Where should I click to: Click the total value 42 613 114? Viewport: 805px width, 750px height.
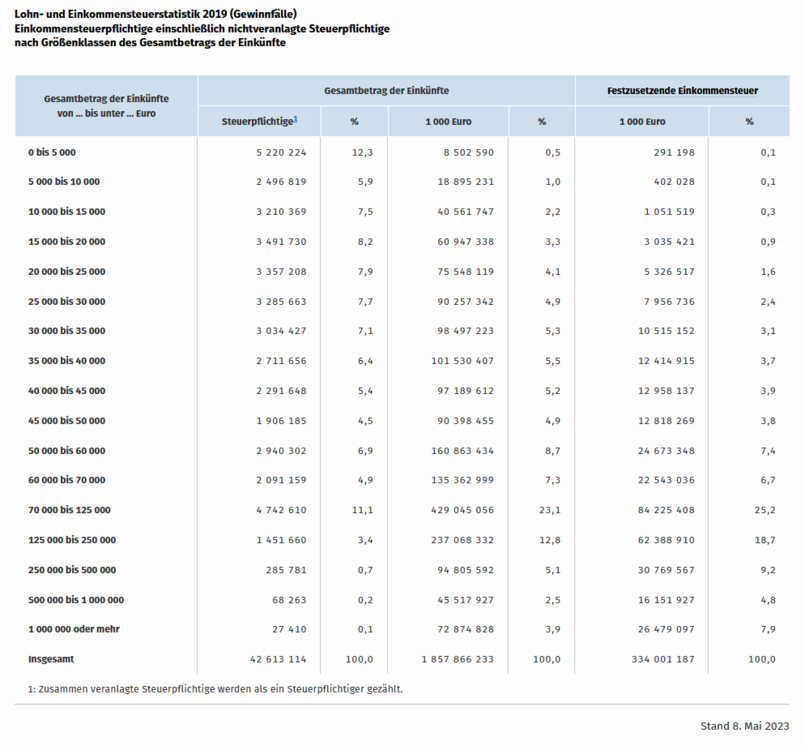pos(278,659)
